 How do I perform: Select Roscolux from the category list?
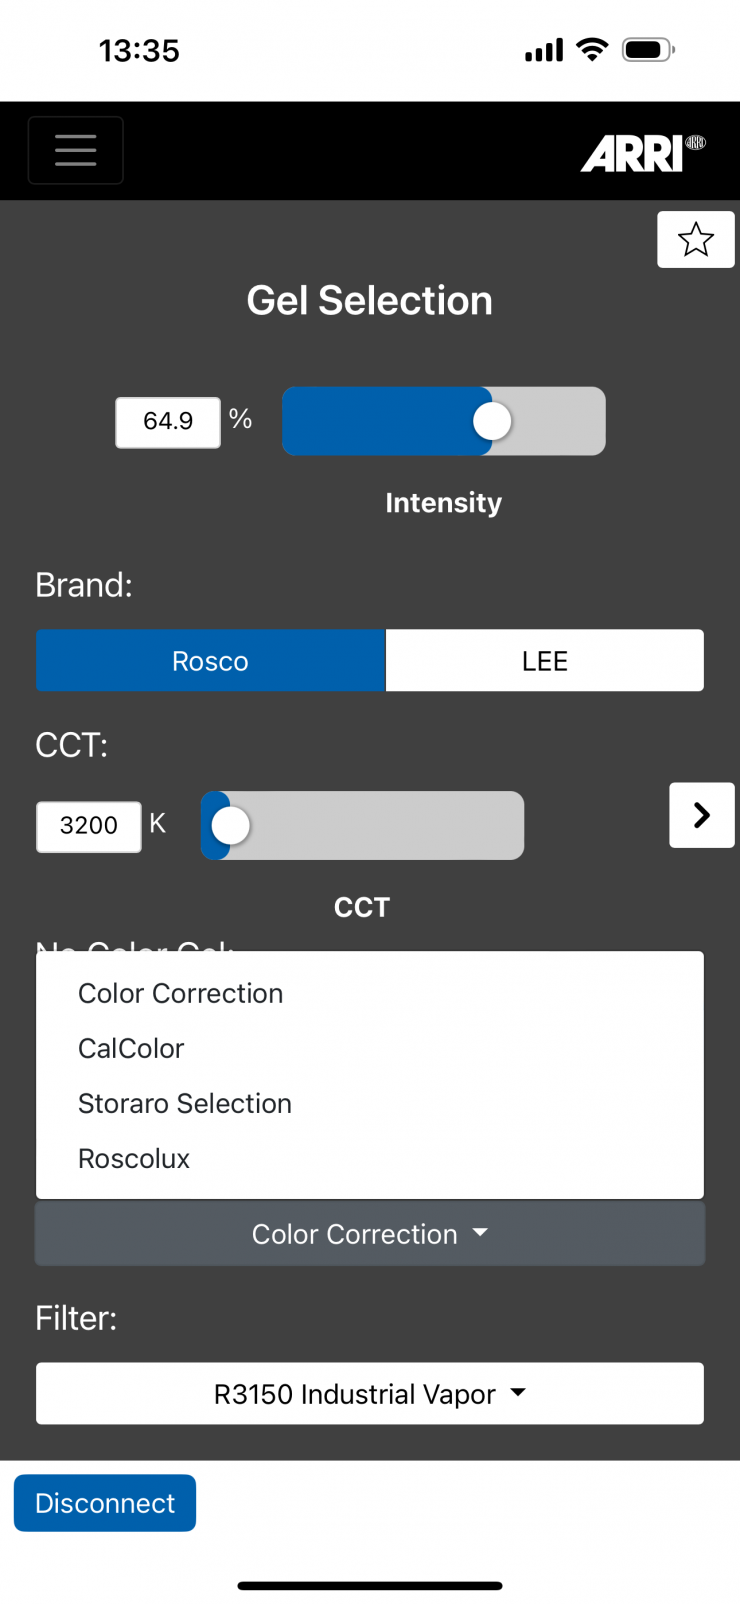click(134, 1158)
